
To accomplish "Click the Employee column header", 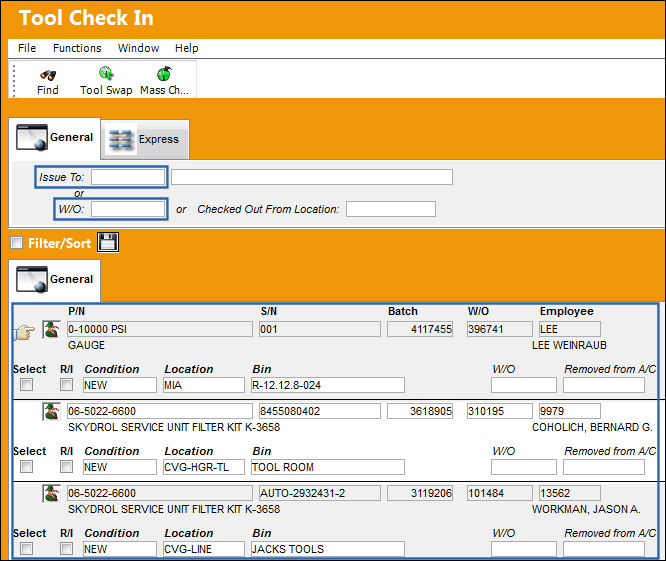I will click(x=567, y=311).
